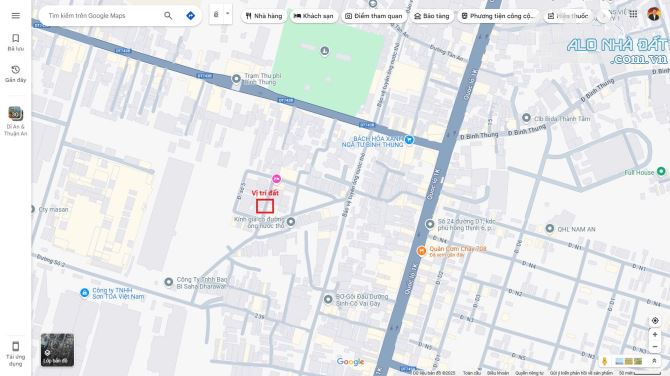Open the hamburger menu
The width and height of the screenshot is (670, 376).
click(15, 16)
